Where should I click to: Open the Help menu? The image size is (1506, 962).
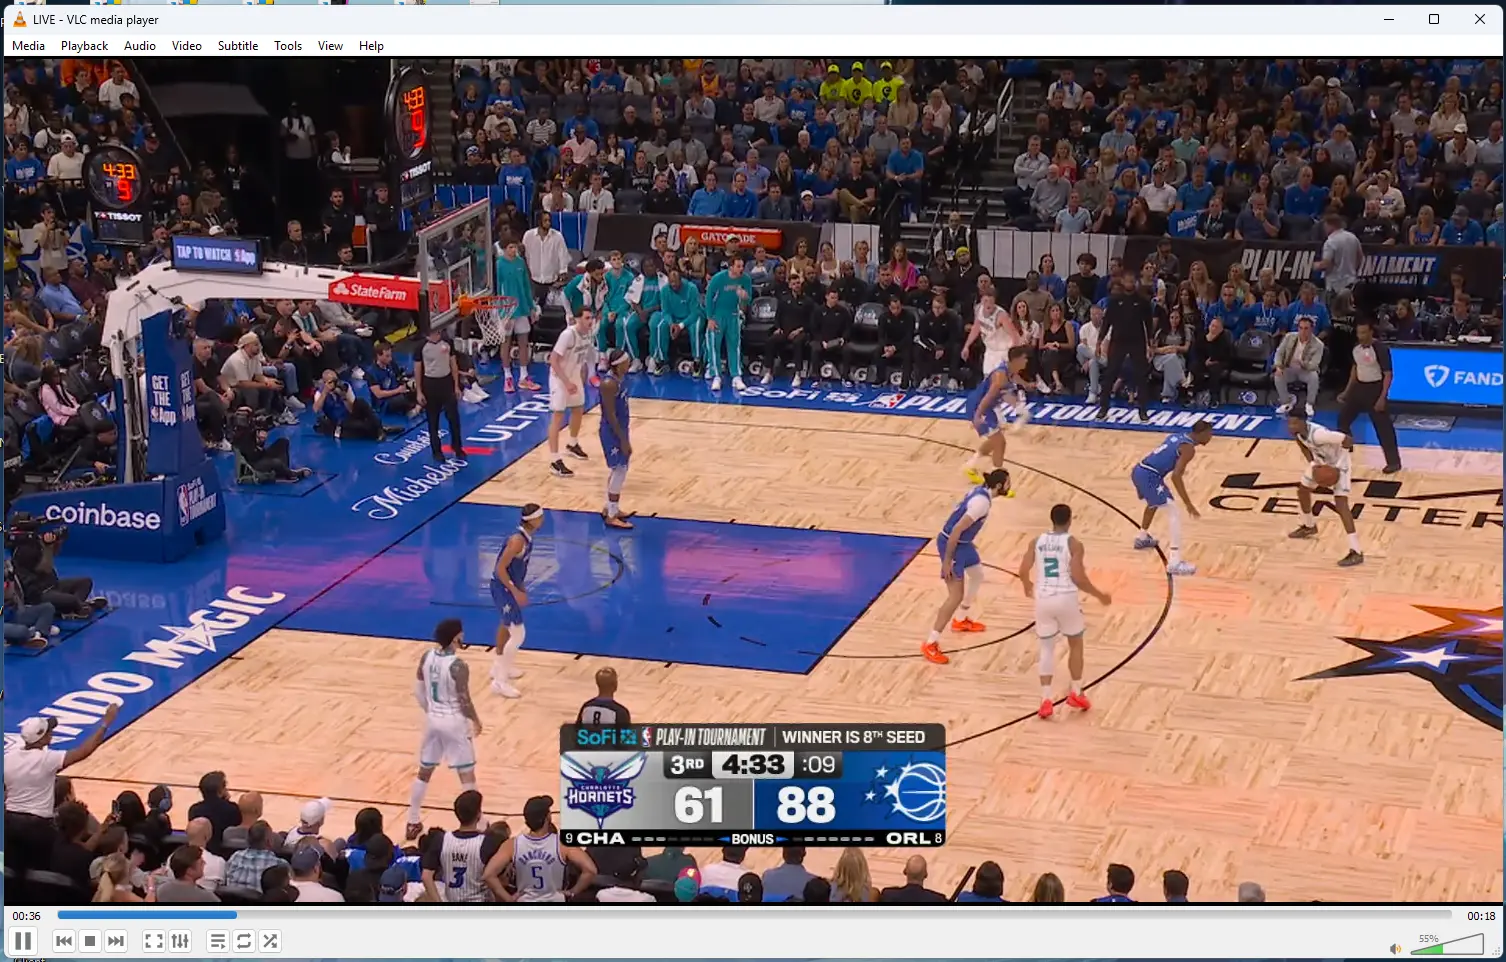coord(371,46)
